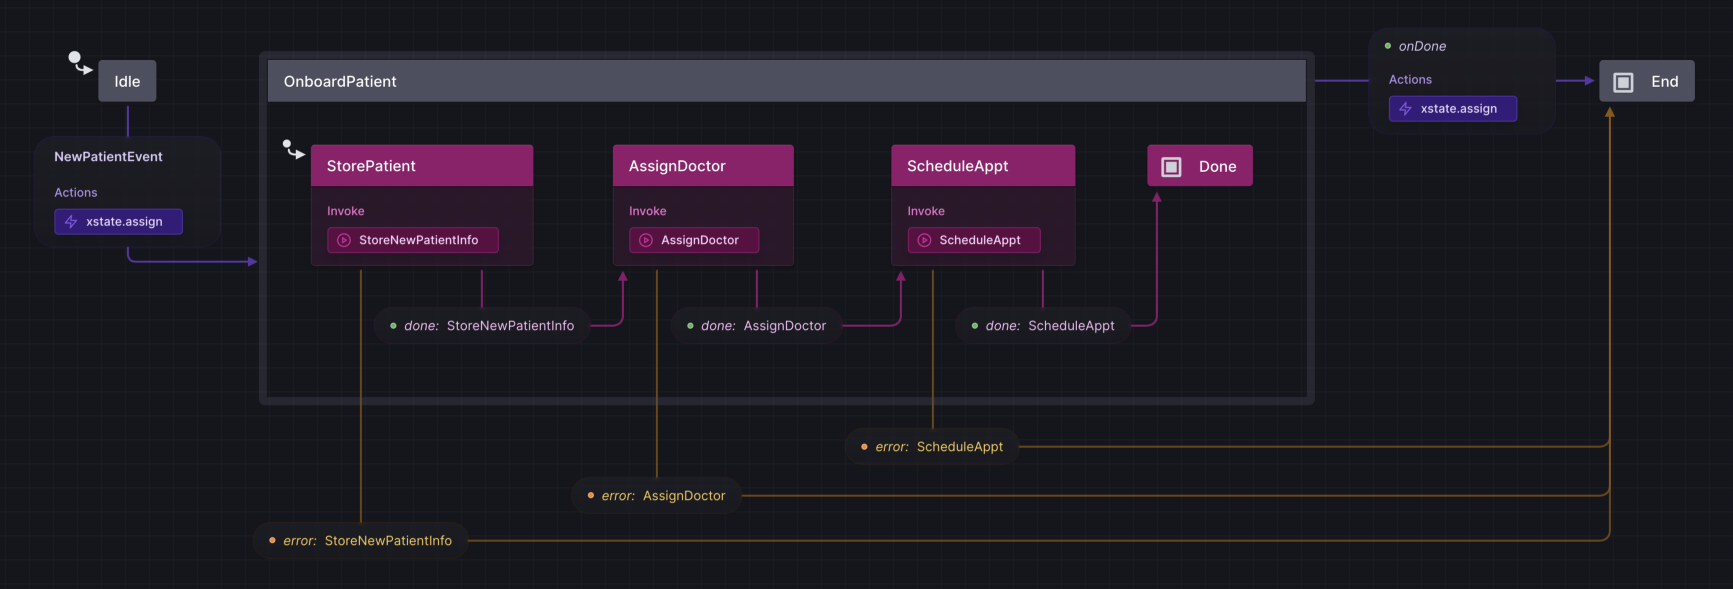
Task: Click the done: AssignDoctor transition label
Action: point(756,326)
